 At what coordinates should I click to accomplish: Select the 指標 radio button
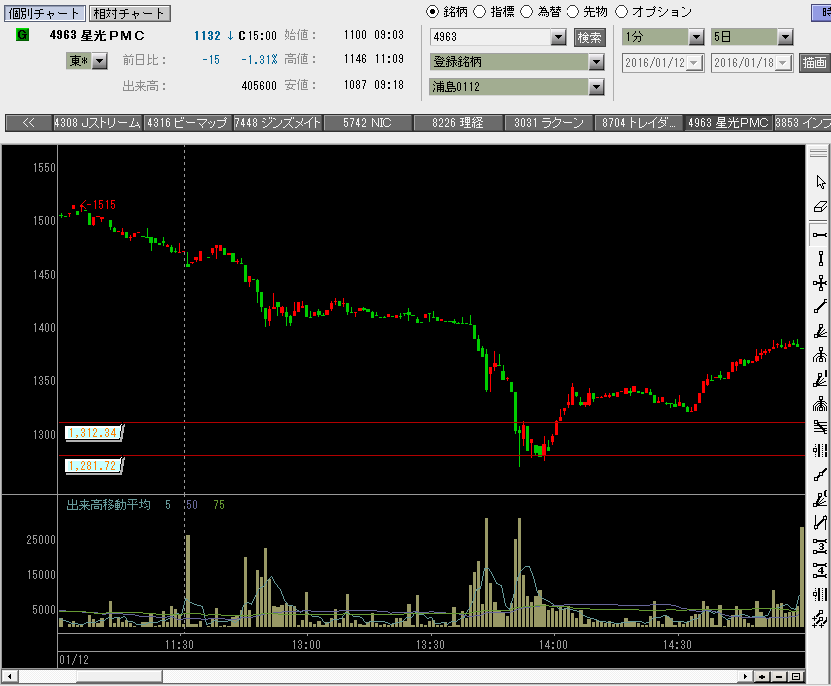tap(479, 12)
